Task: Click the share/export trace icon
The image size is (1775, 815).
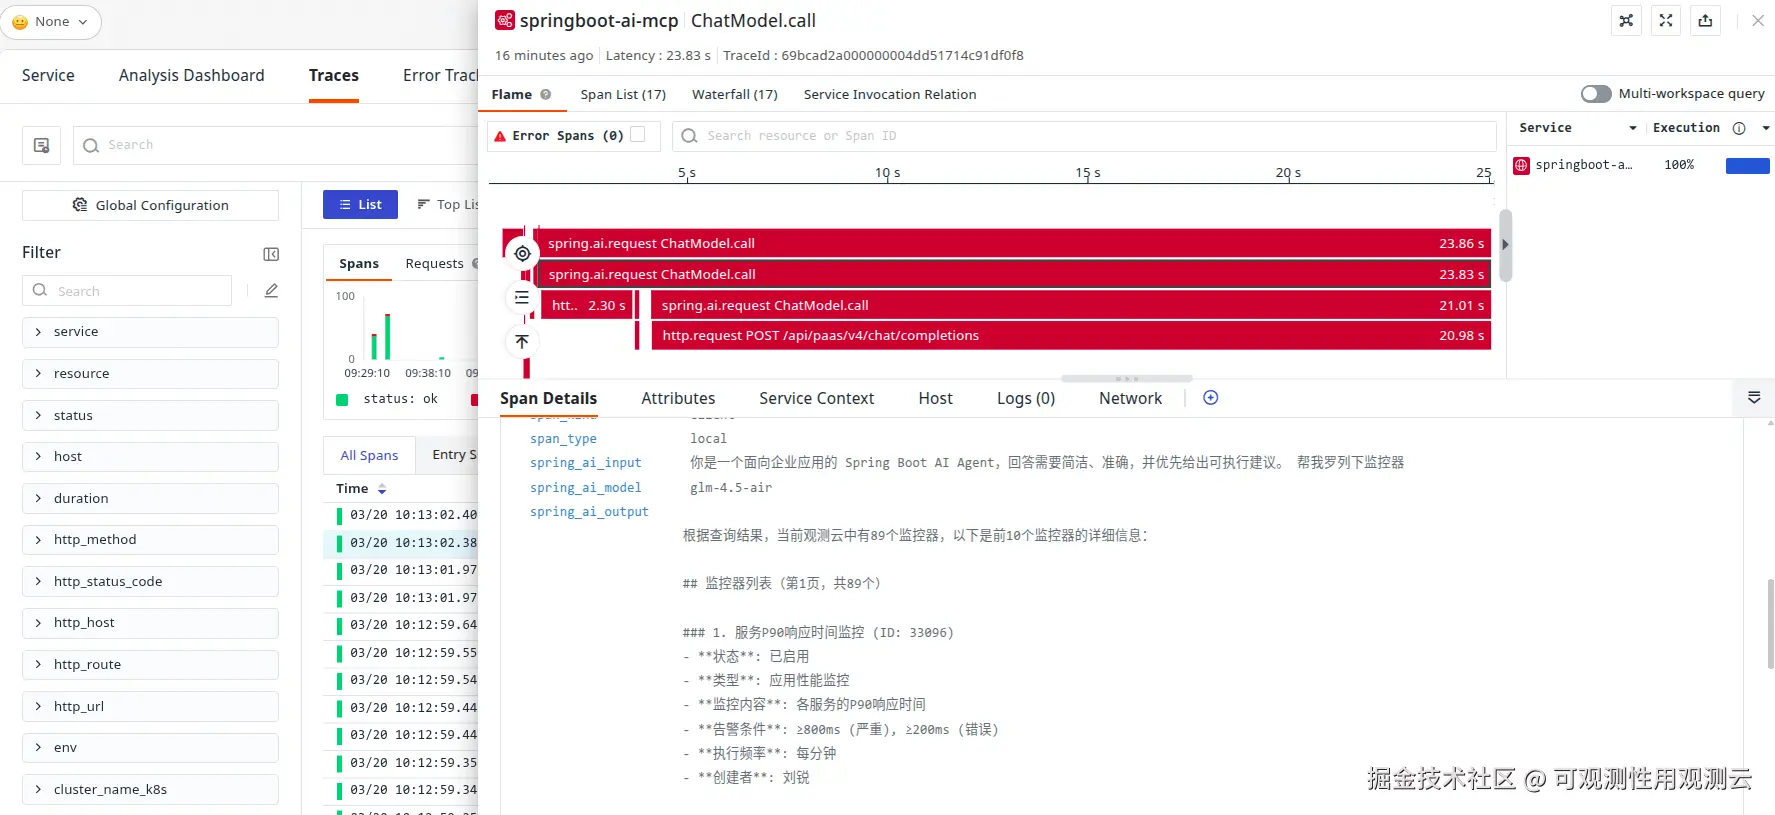Action: (x=1705, y=21)
